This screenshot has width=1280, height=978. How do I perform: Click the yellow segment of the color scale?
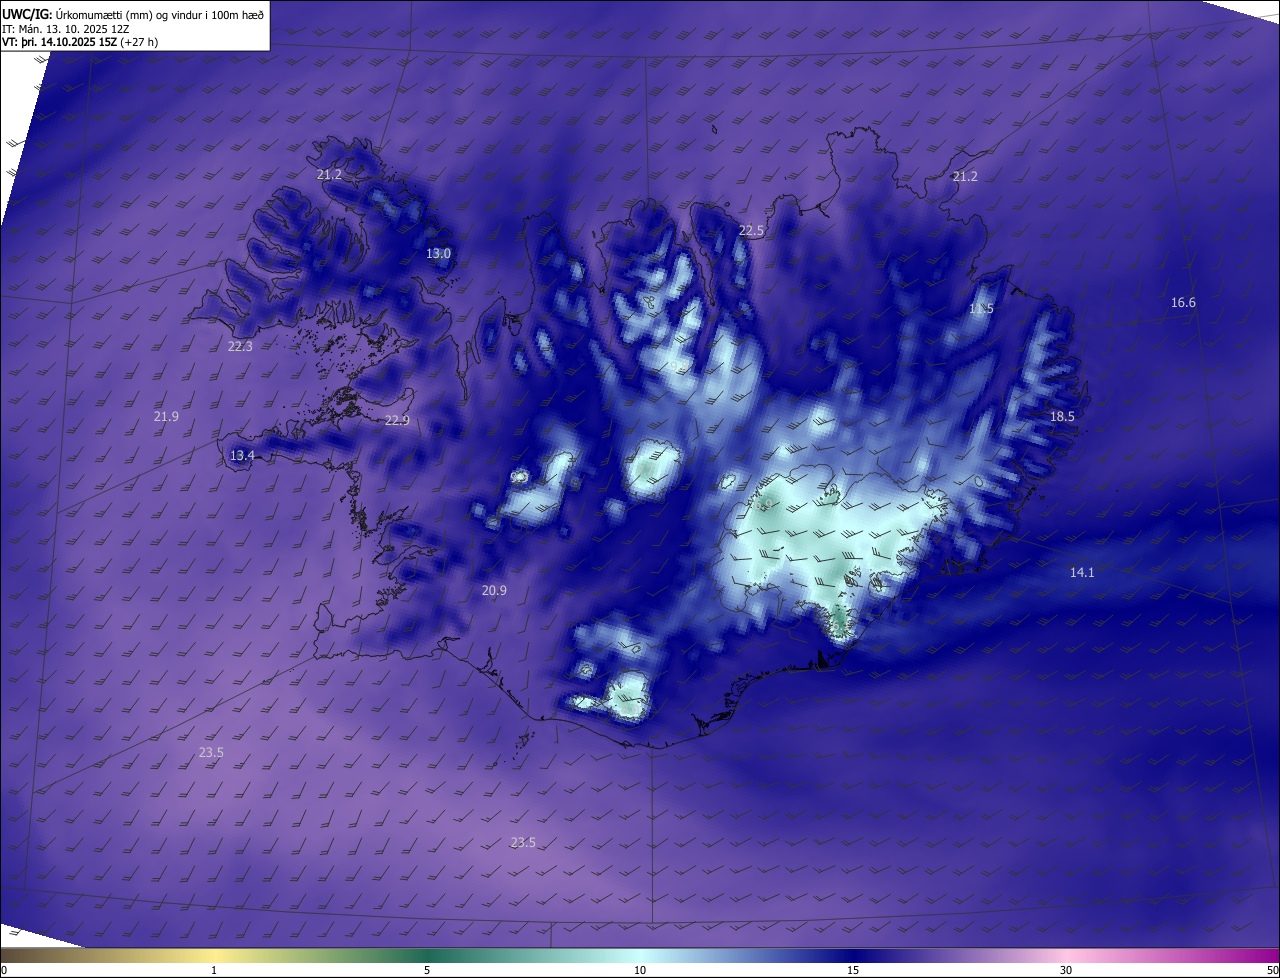click(x=214, y=956)
